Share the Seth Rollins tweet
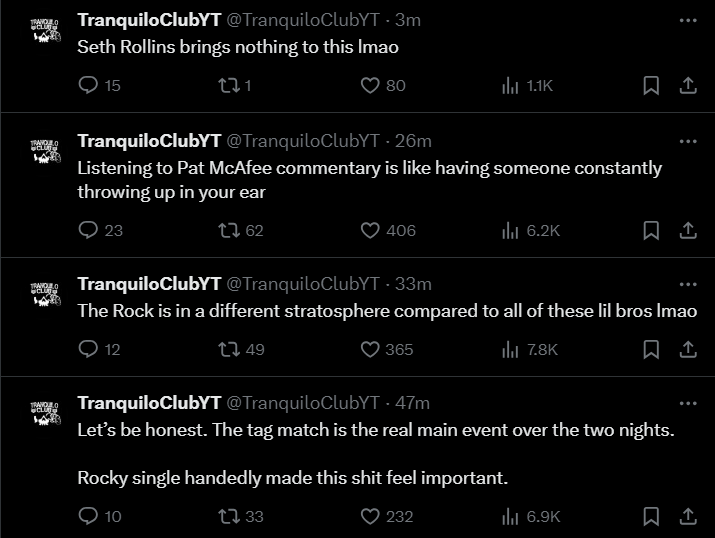 (688, 86)
